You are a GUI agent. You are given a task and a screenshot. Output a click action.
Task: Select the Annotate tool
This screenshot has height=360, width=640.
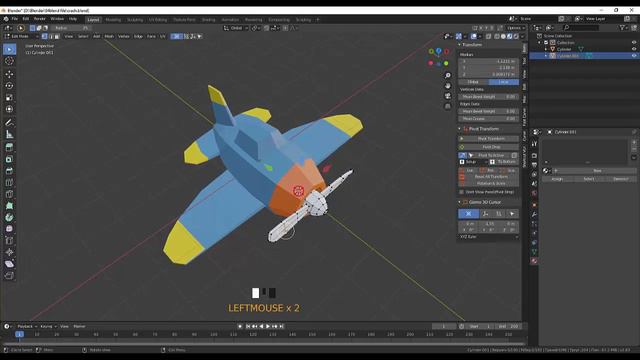(9, 122)
